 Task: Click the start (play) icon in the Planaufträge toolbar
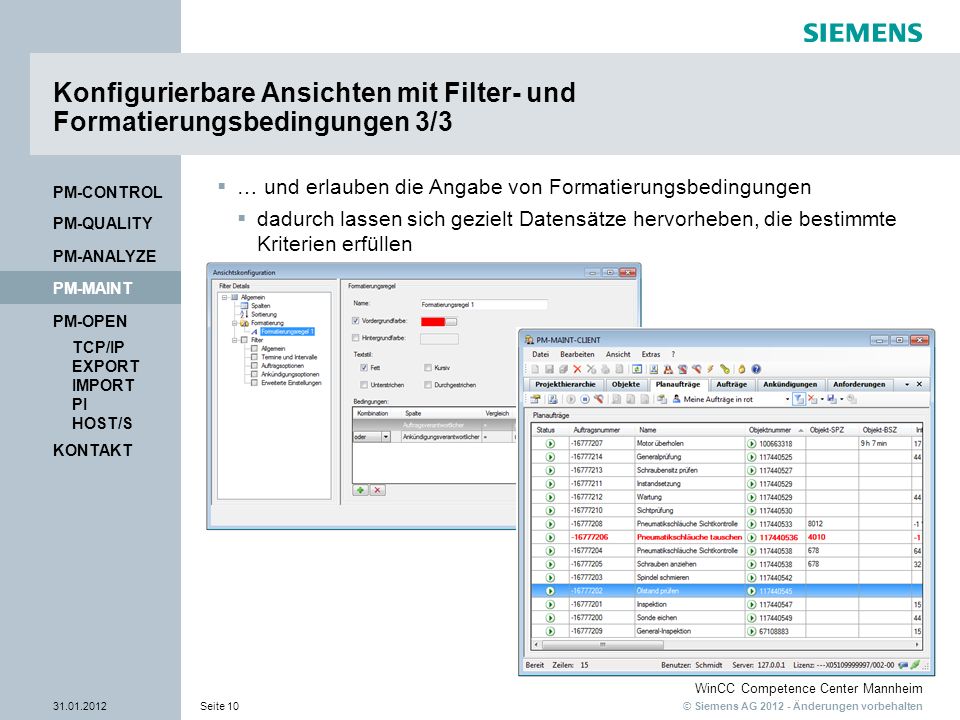click(x=571, y=399)
